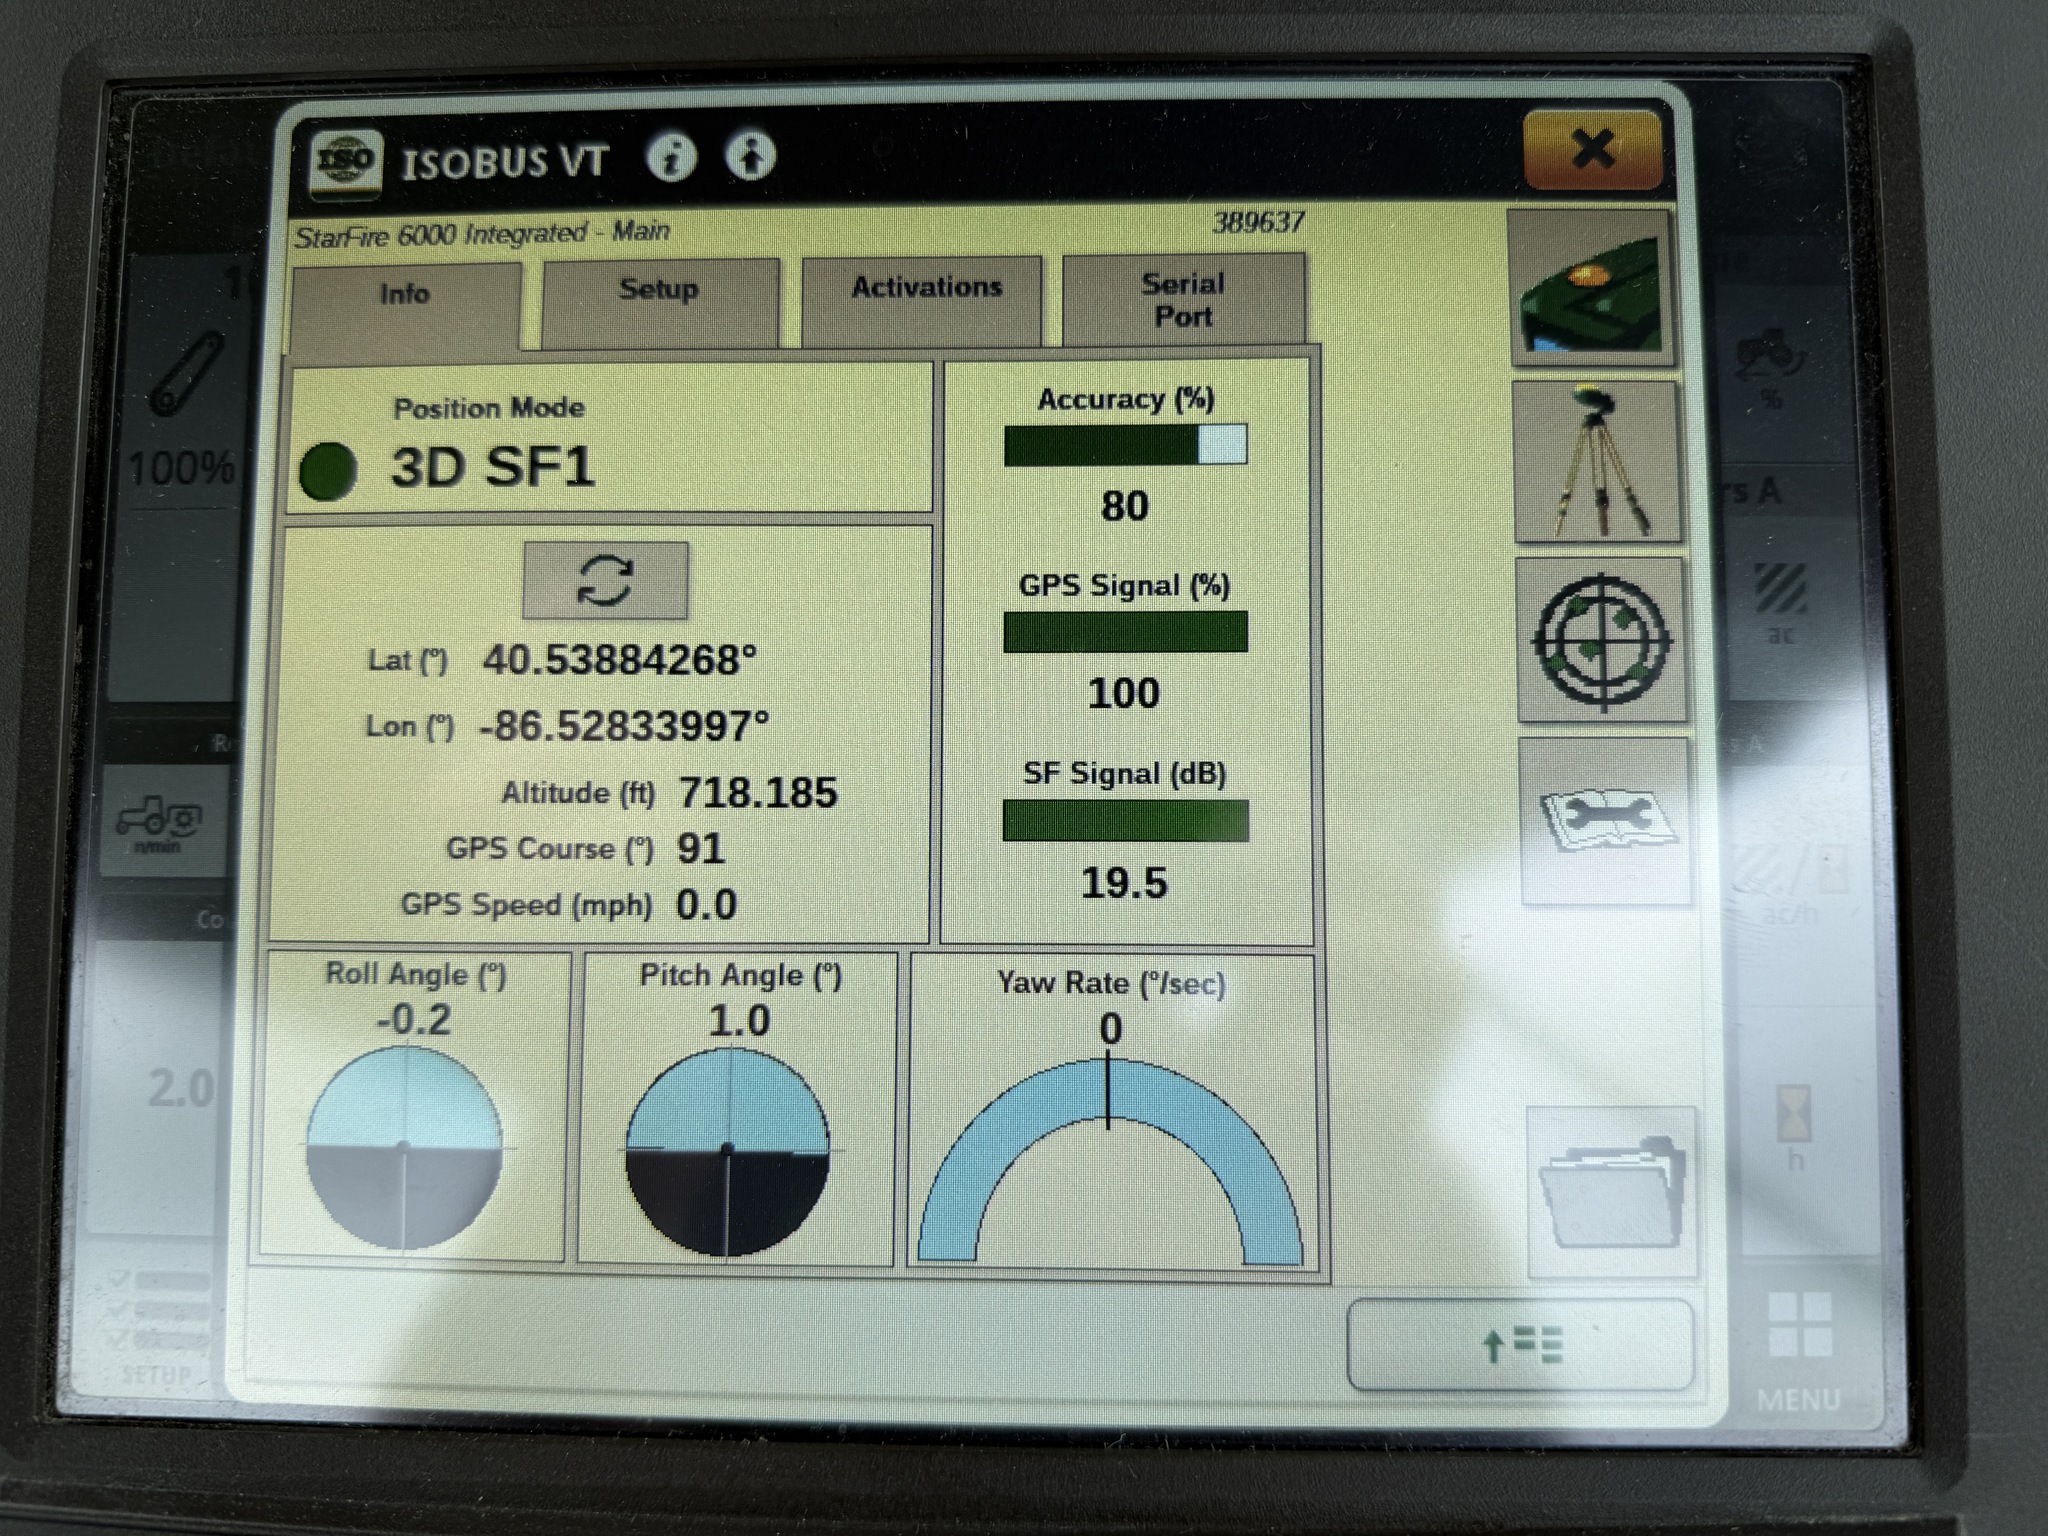
Task: Open the SETUP checklist icon in background
Action: point(158,1325)
